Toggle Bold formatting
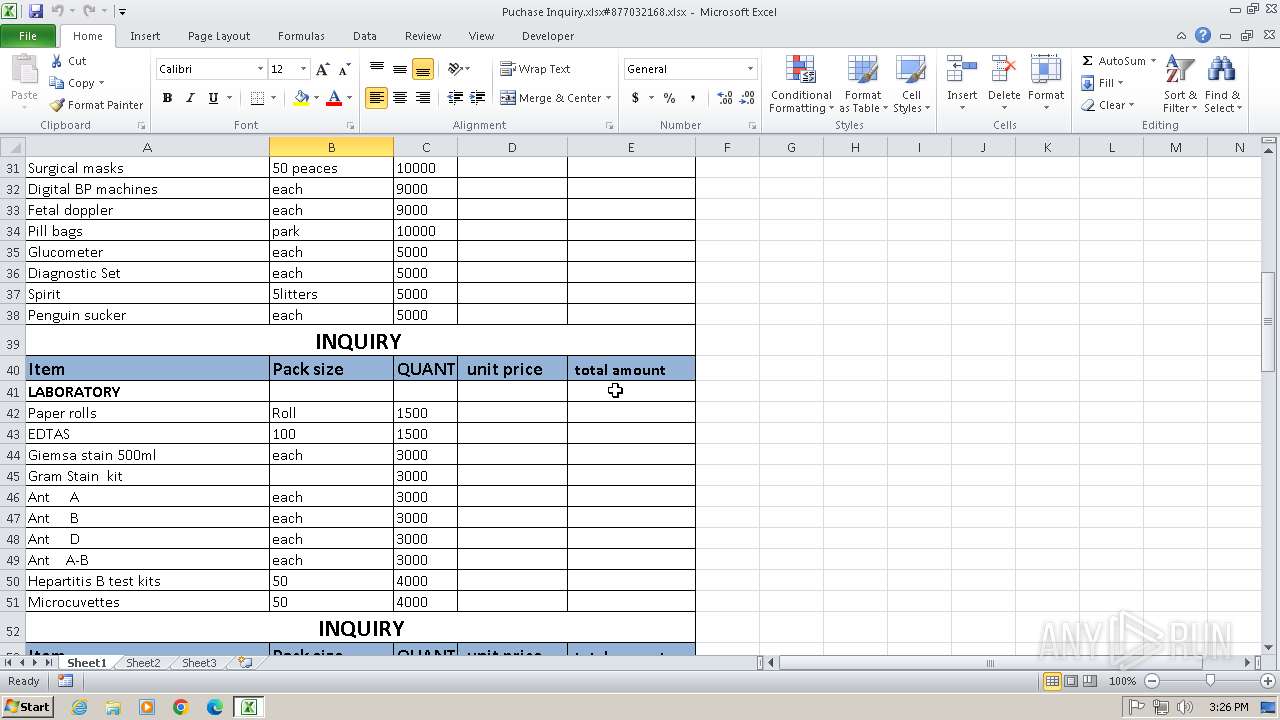 click(167, 98)
